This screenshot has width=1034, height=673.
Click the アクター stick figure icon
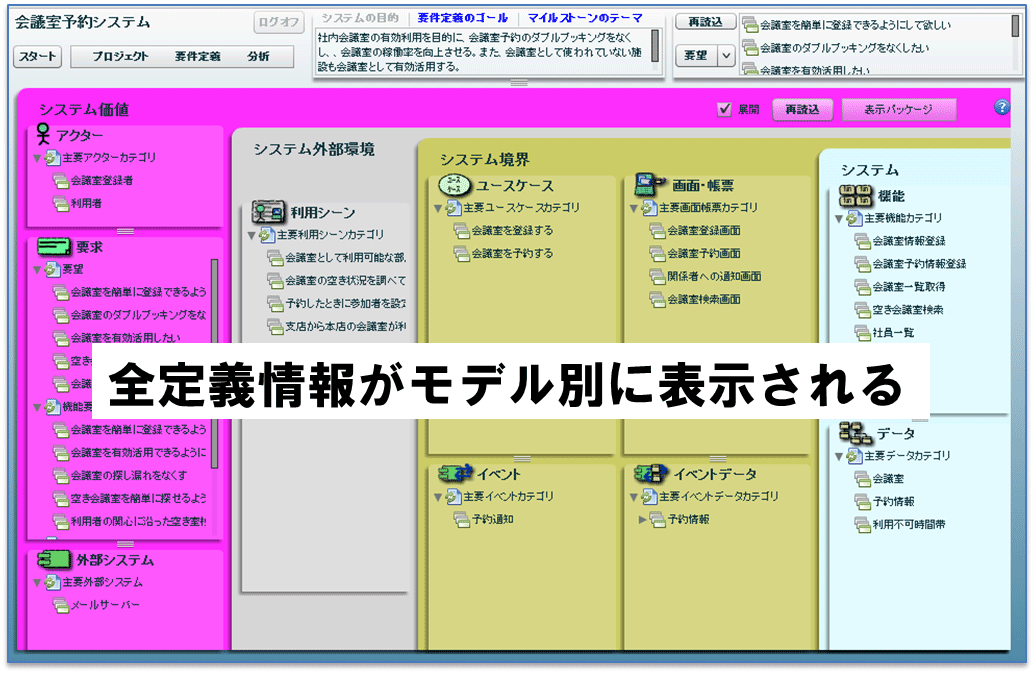(x=43, y=134)
